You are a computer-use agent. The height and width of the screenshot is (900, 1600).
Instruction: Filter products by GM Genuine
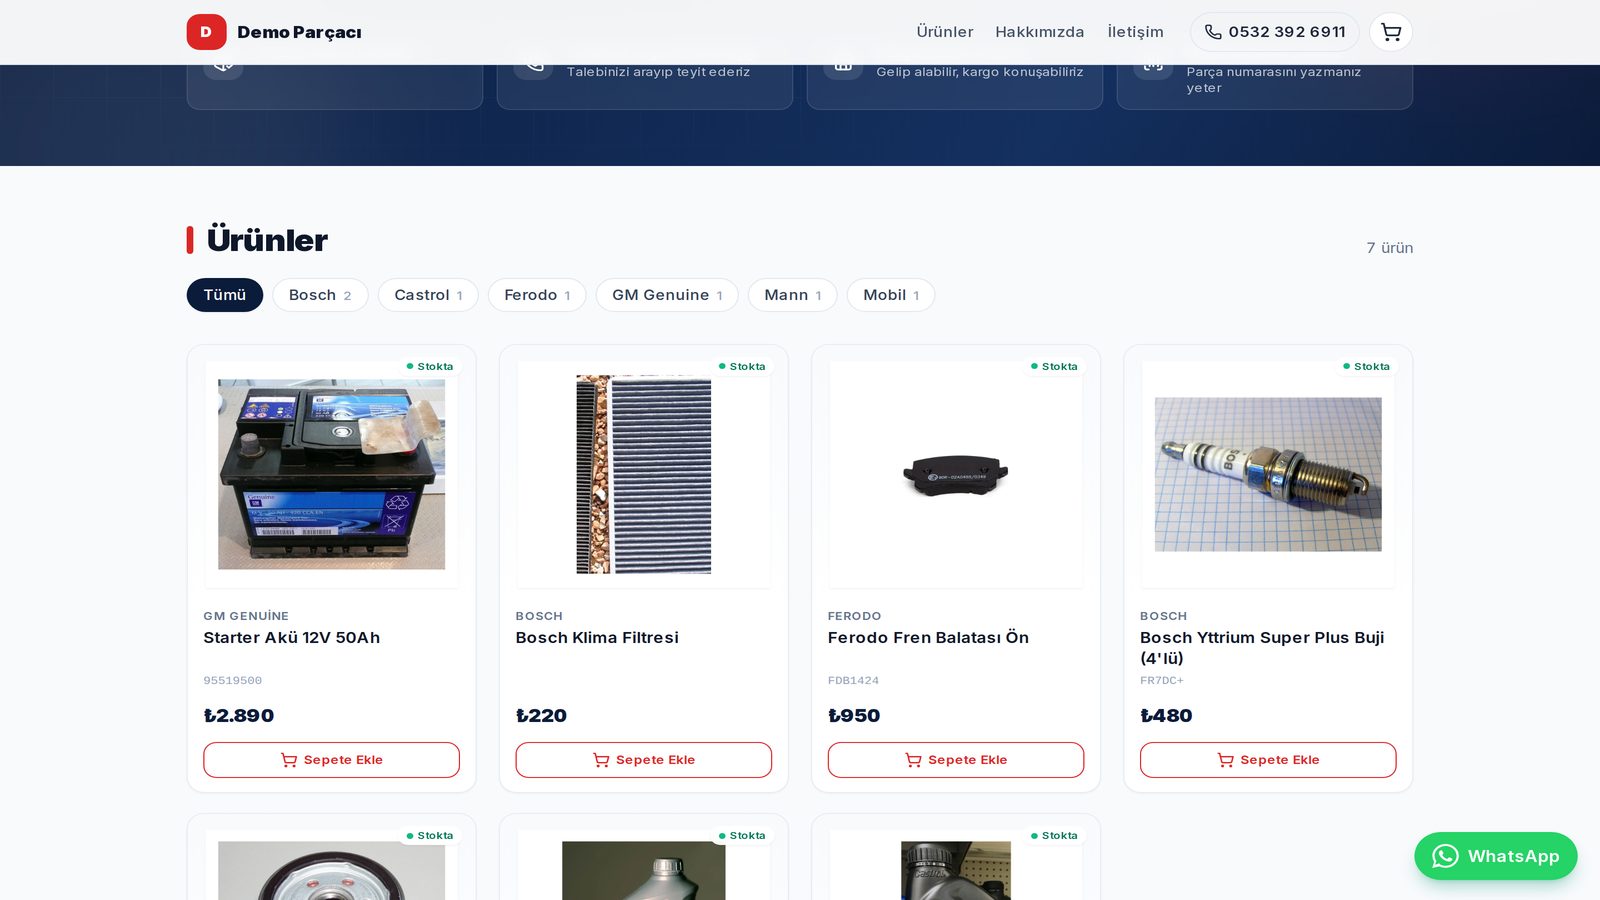tap(667, 295)
